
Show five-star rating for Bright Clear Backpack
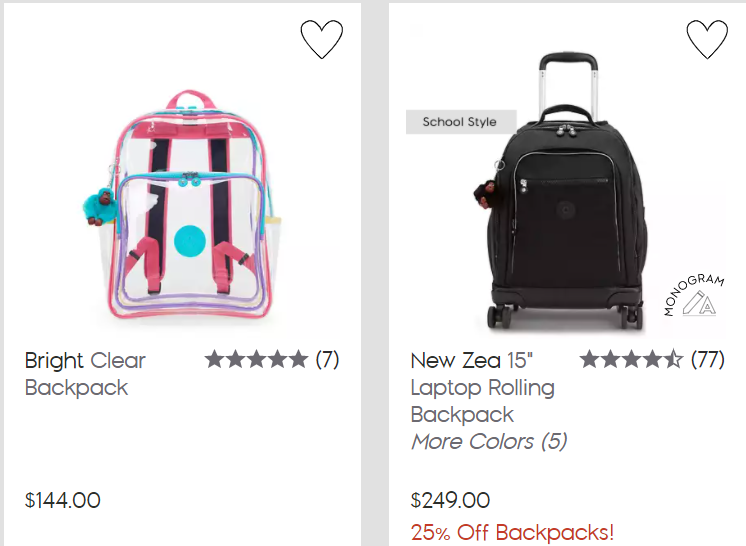click(256, 360)
